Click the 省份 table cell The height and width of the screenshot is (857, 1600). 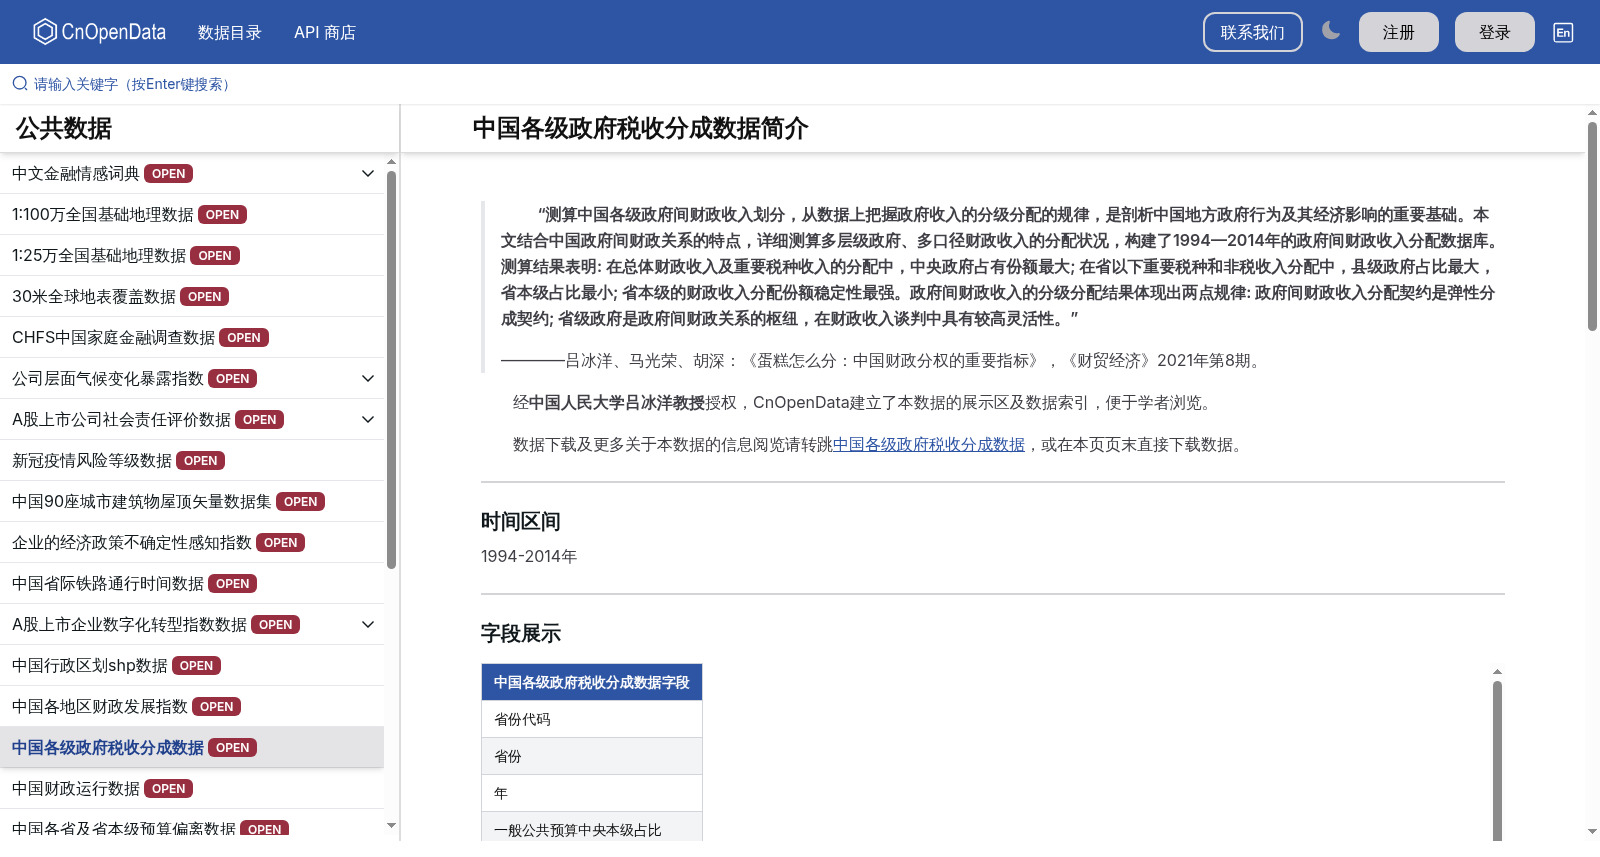tap(592, 756)
